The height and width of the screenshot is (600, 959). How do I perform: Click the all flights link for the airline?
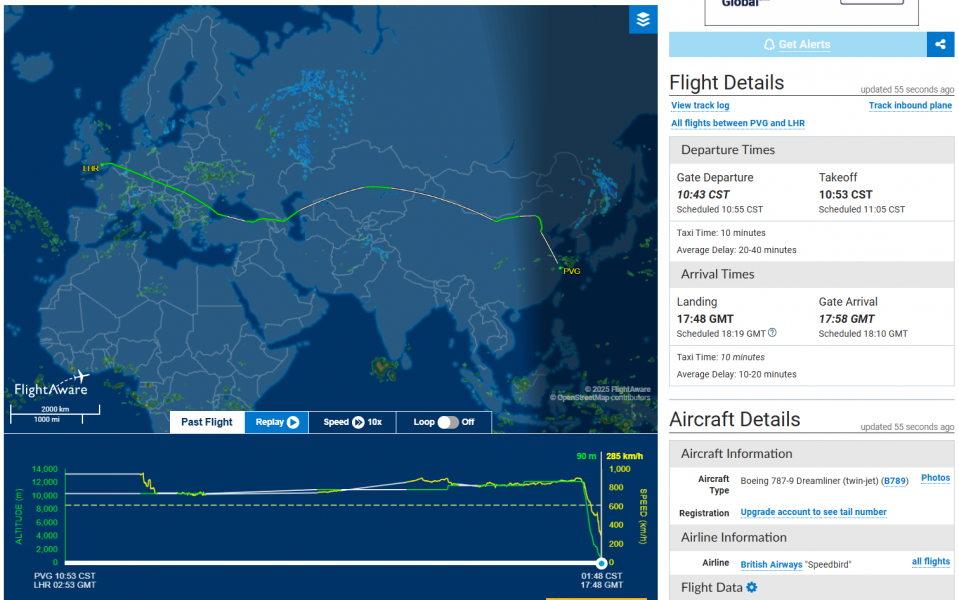click(931, 561)
